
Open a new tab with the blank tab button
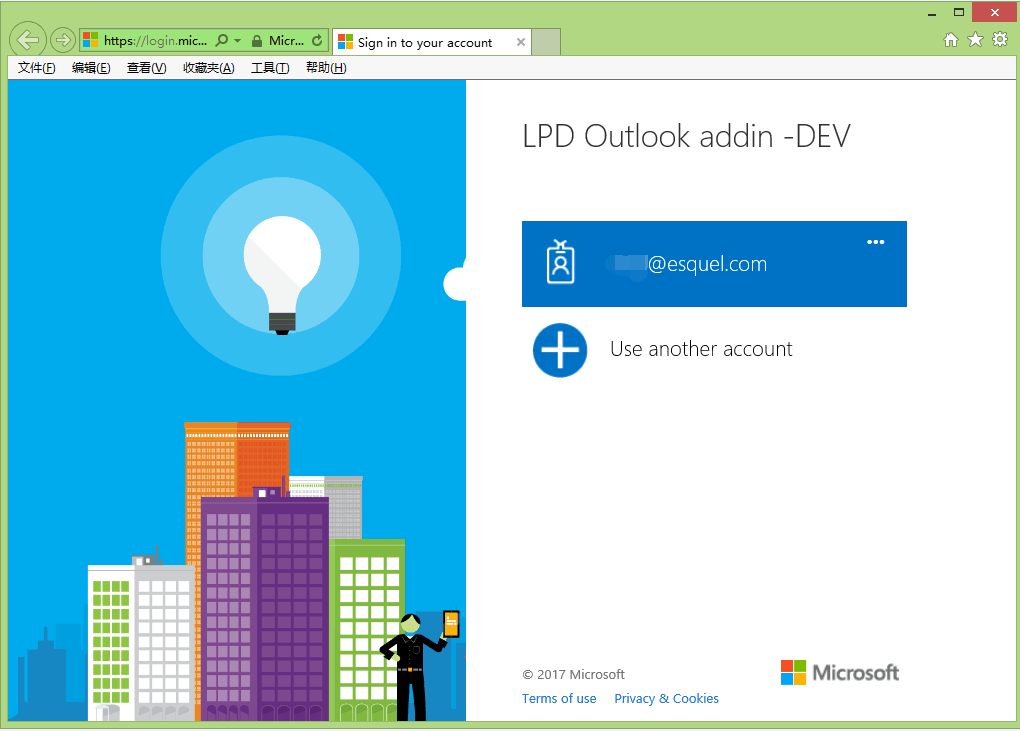[x=546, y=42]
